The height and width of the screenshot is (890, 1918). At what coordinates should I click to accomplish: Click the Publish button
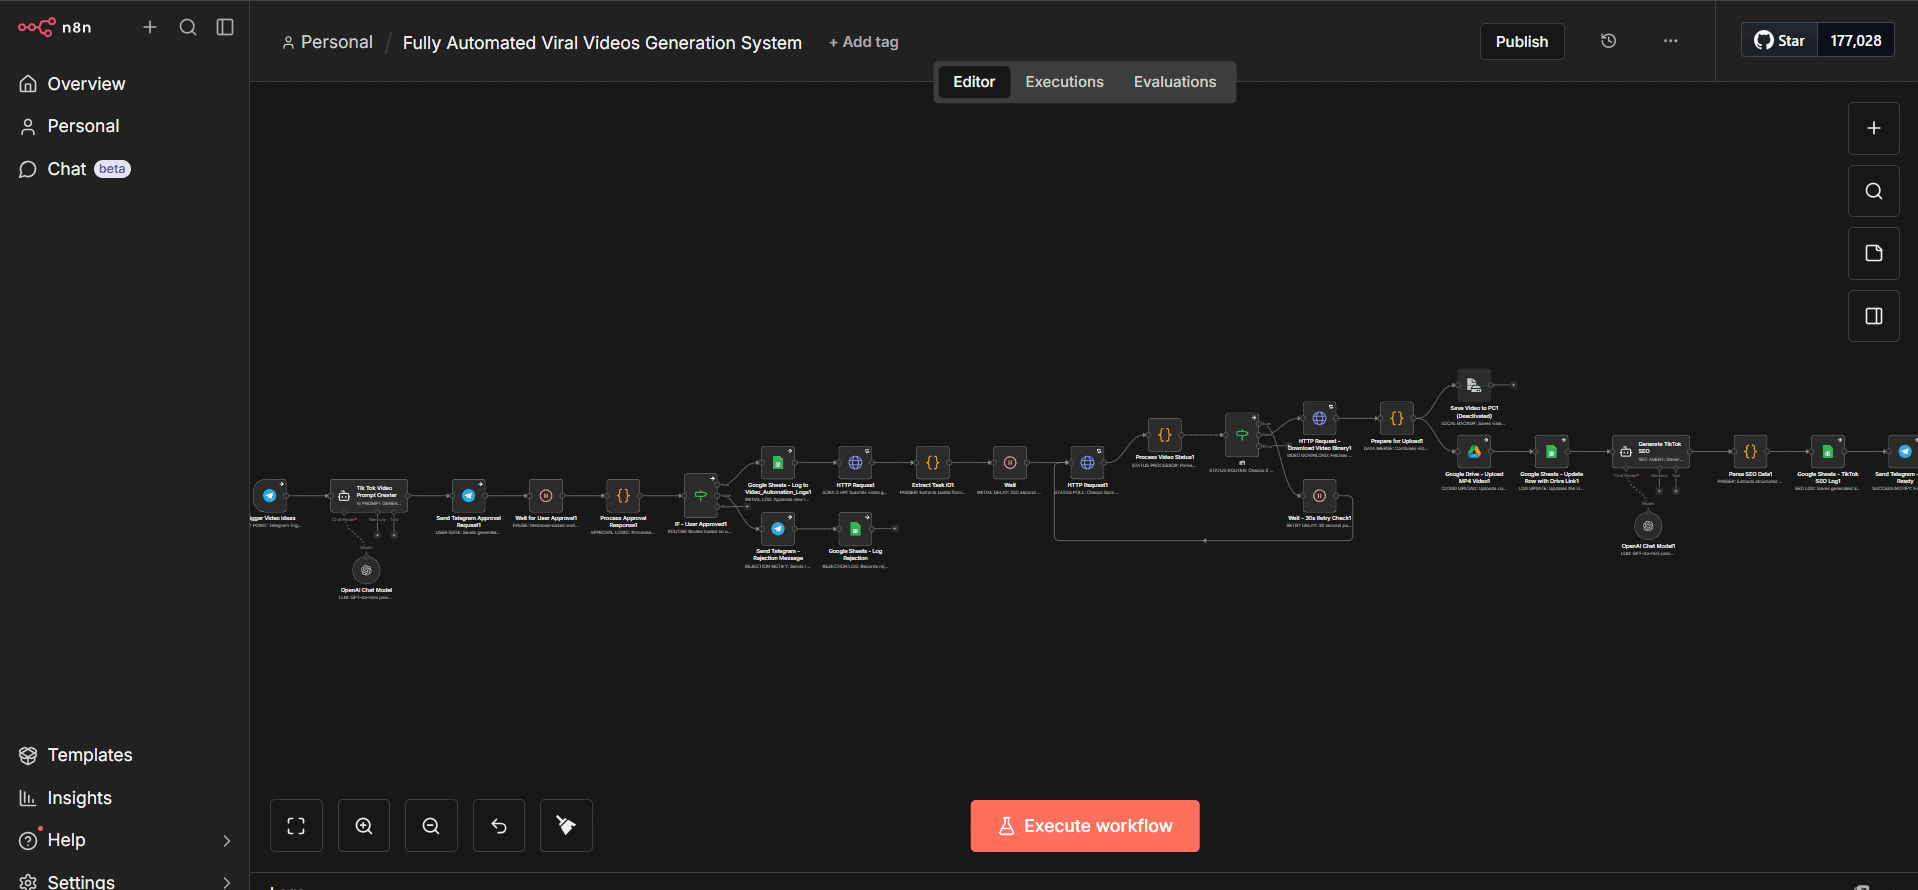(1522, 42)
